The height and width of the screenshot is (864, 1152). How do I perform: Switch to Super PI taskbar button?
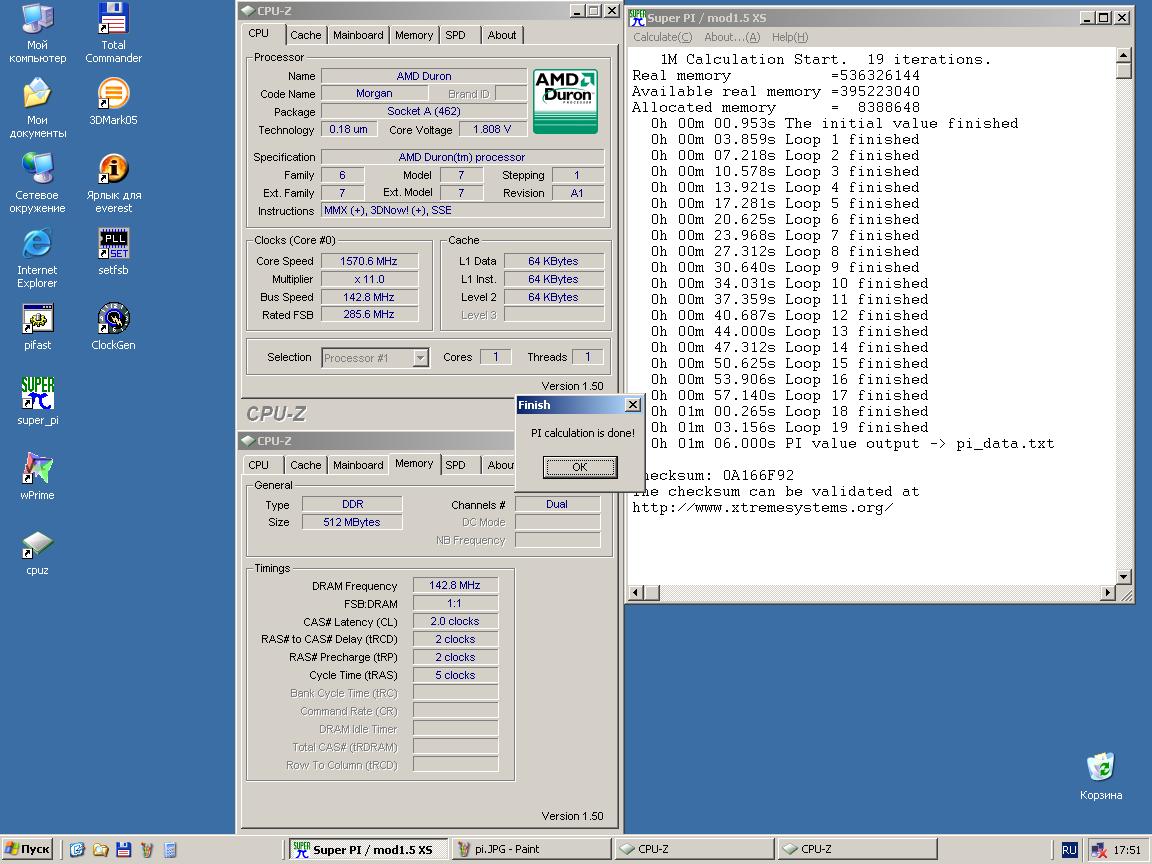click(367, 849)
